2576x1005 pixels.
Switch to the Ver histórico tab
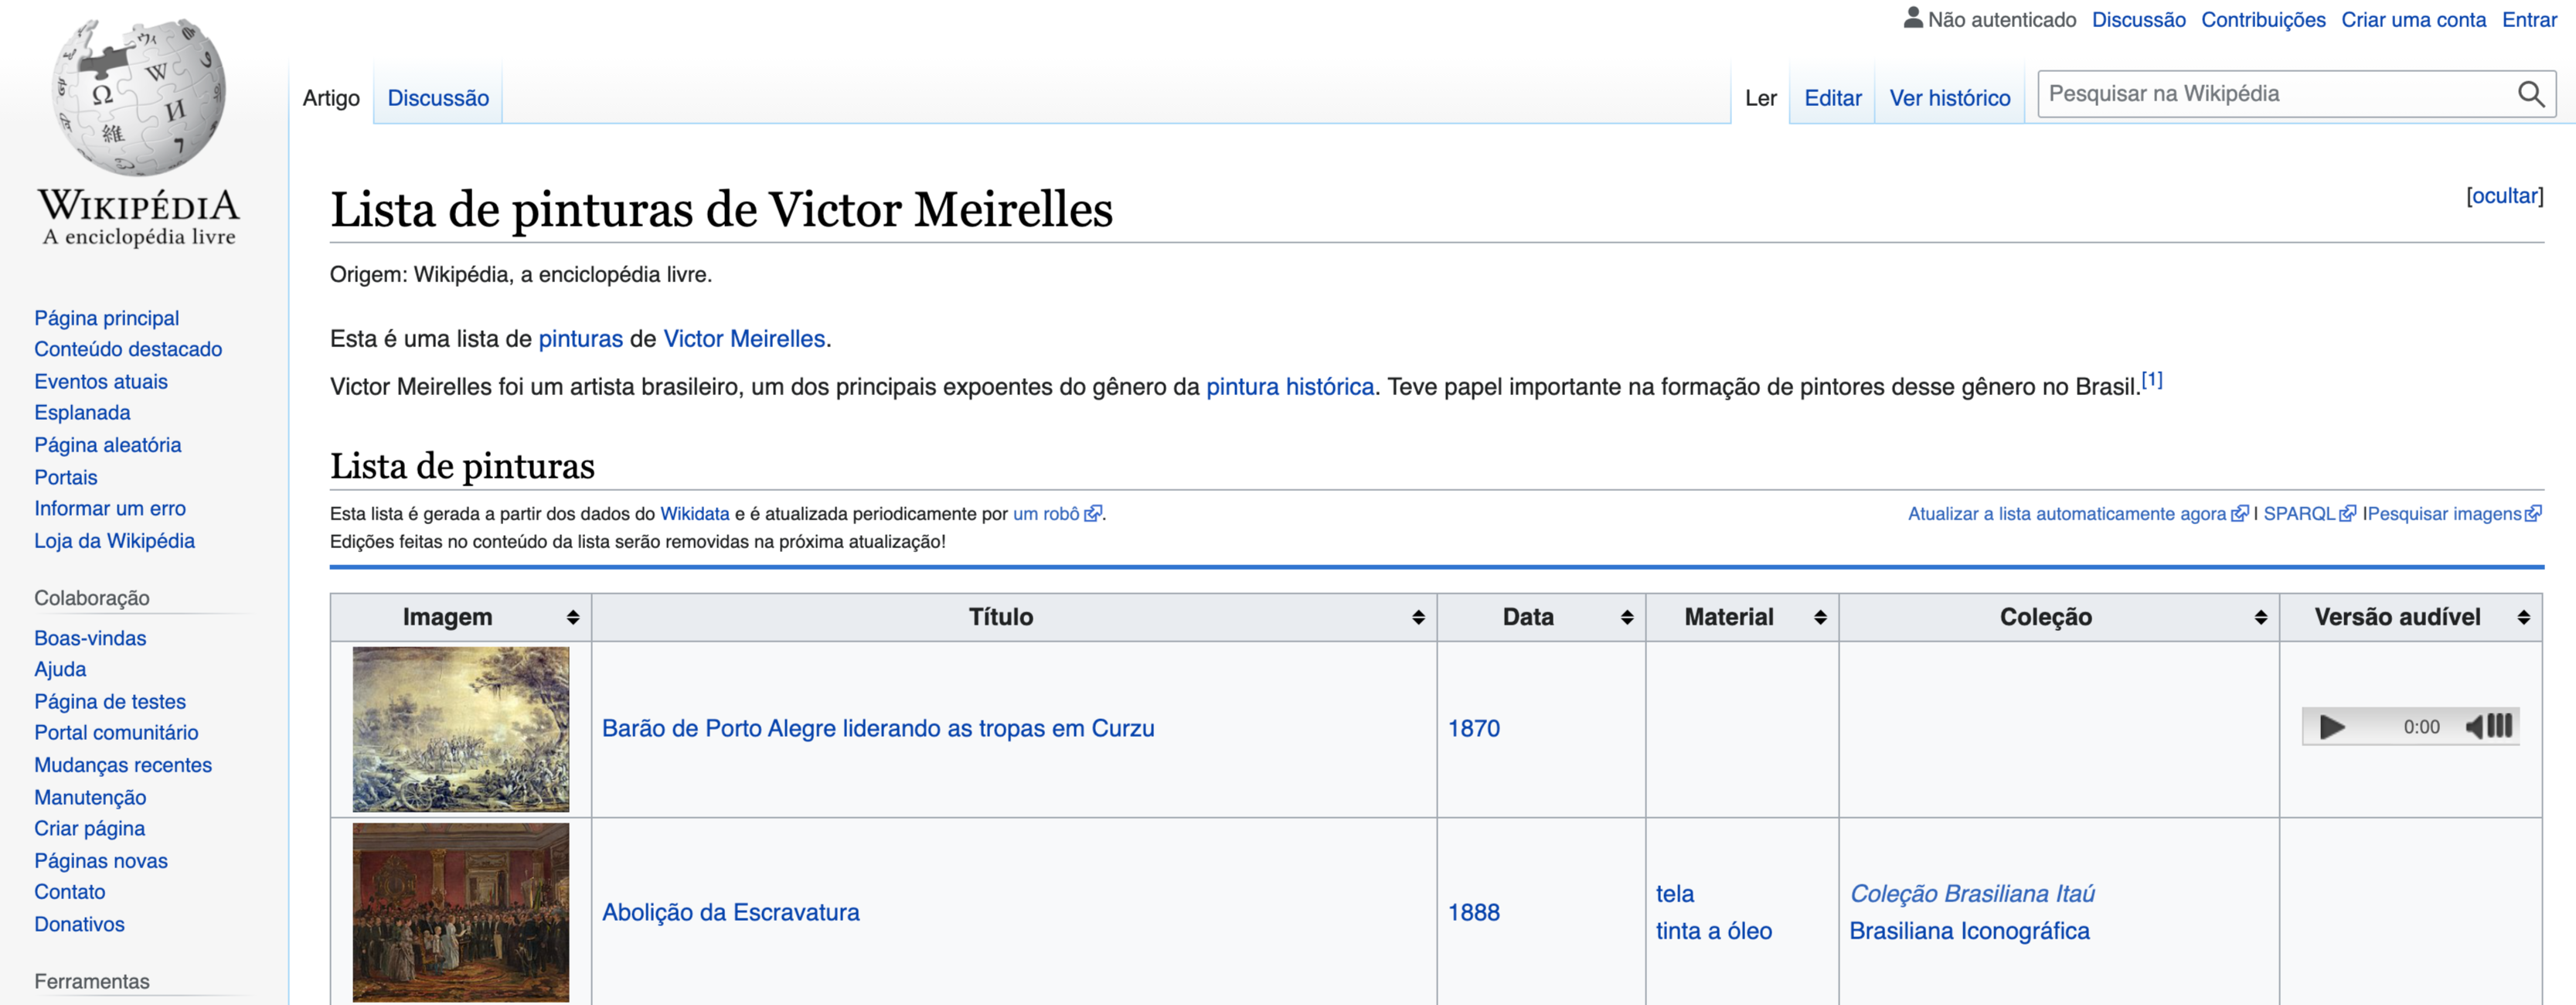(1949, 98)
